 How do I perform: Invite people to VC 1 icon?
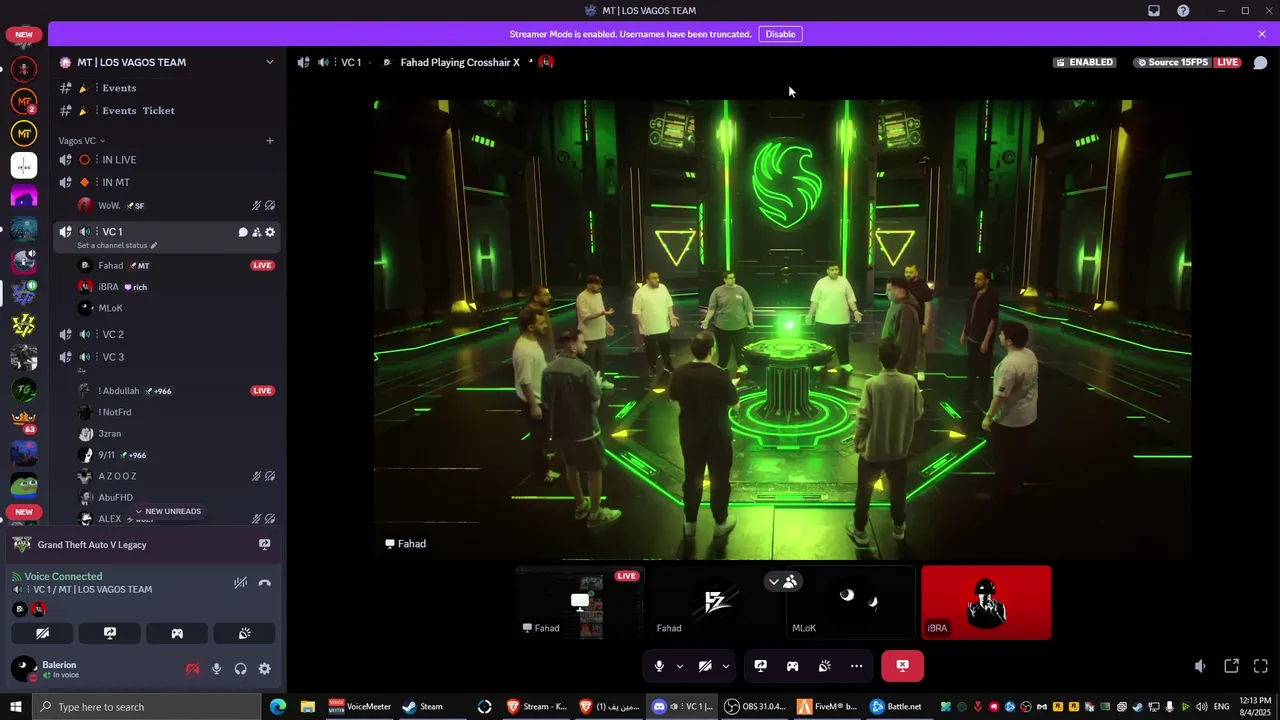coord(256,232)
